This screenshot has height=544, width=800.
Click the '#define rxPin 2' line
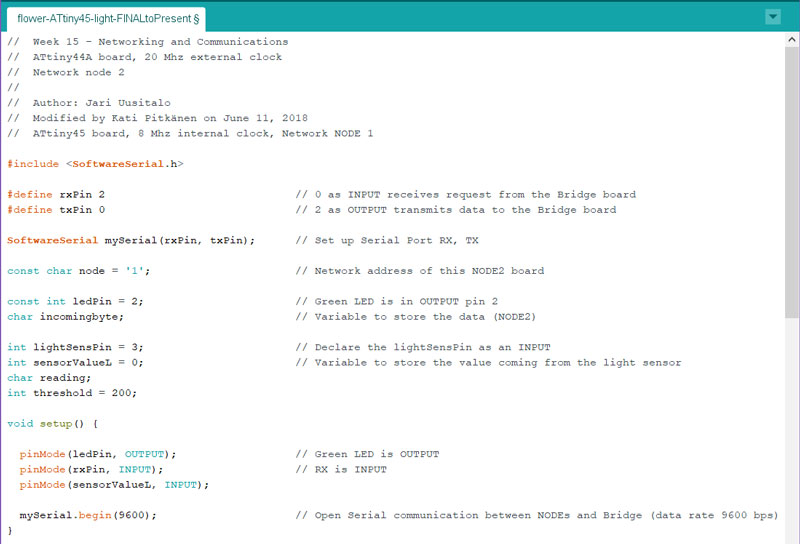pyautogui.click(x=56, y=194)
